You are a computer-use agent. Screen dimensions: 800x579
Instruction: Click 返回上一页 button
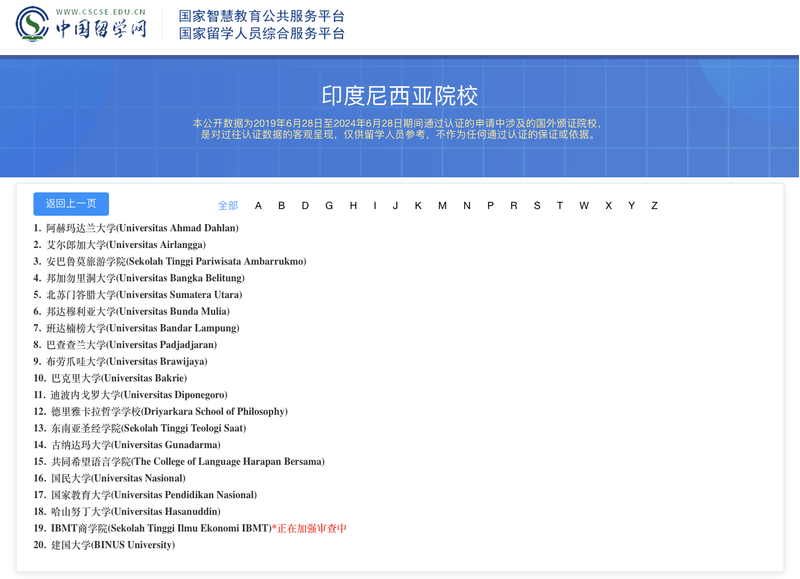[x=71, y=204]
